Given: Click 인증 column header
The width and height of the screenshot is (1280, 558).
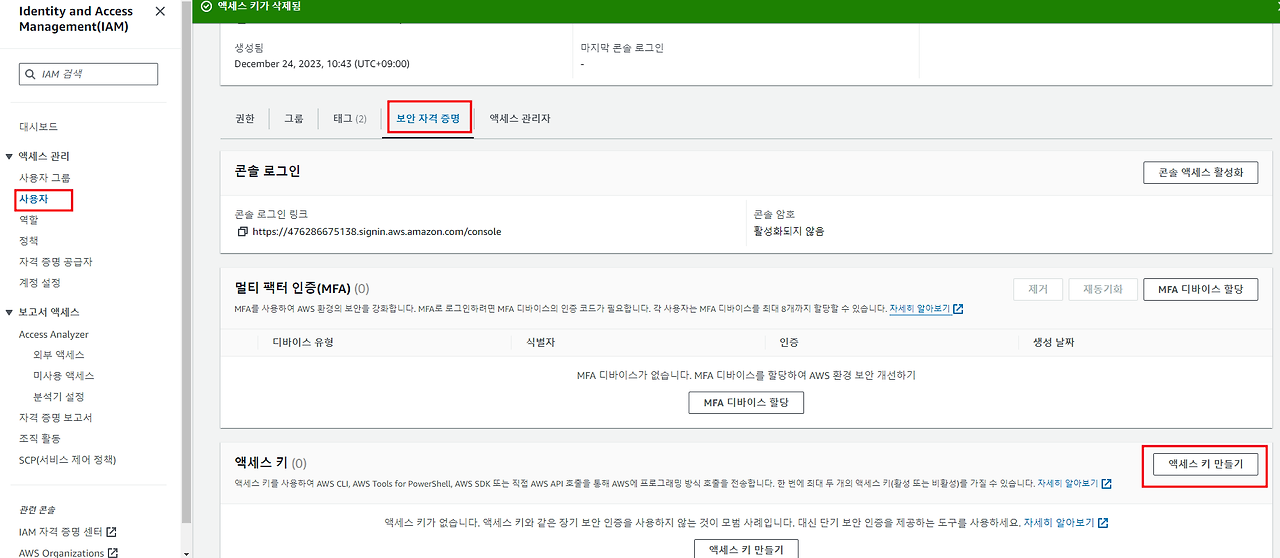Looking at the screenshot, I should click(789, 342).
